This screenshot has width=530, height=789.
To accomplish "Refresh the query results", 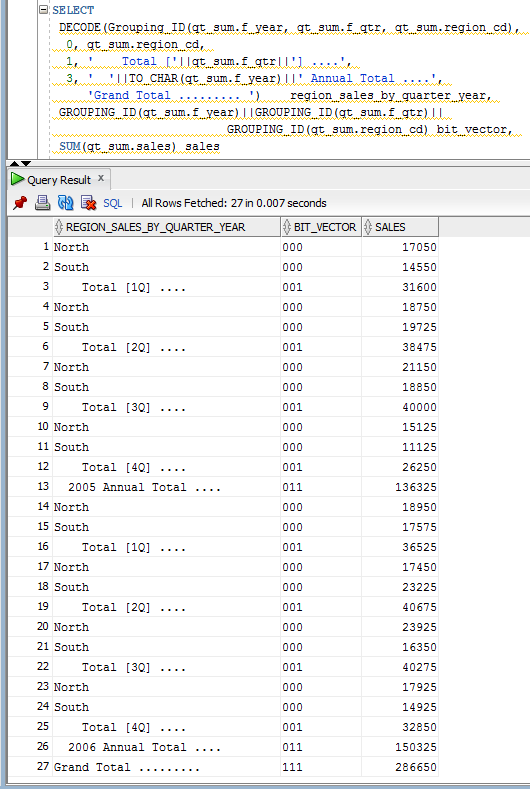I will click(65, 203).
